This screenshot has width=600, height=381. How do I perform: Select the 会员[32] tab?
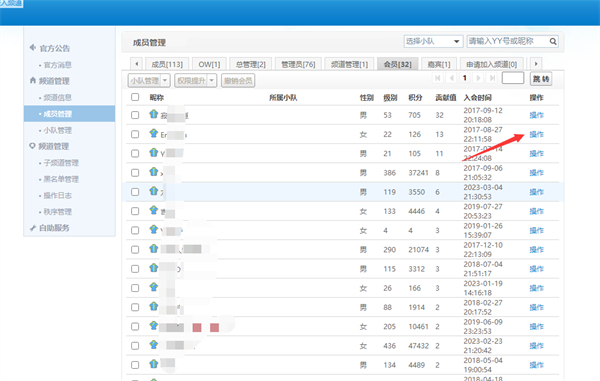point(398,64)
